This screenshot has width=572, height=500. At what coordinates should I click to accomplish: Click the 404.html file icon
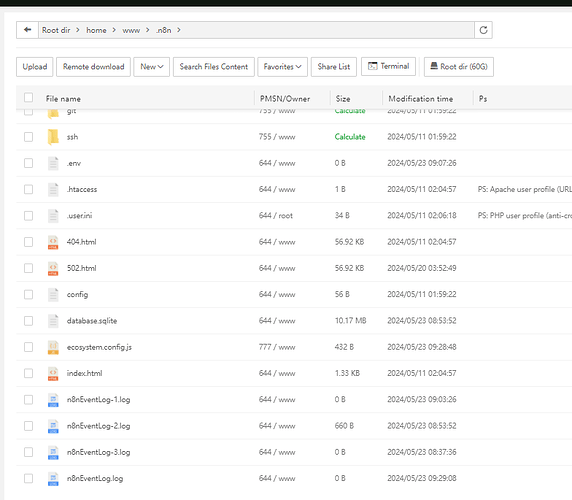point(53,242)
